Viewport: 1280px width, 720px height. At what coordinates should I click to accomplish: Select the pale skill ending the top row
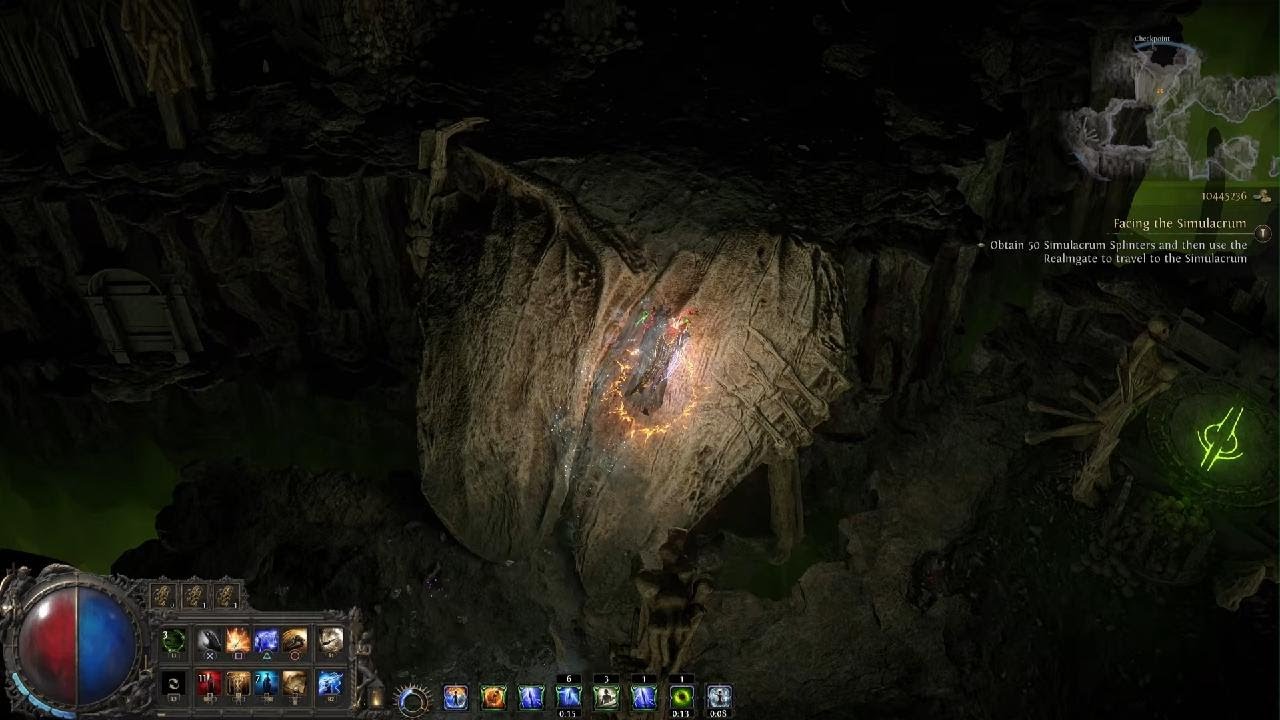click(330, 640)
